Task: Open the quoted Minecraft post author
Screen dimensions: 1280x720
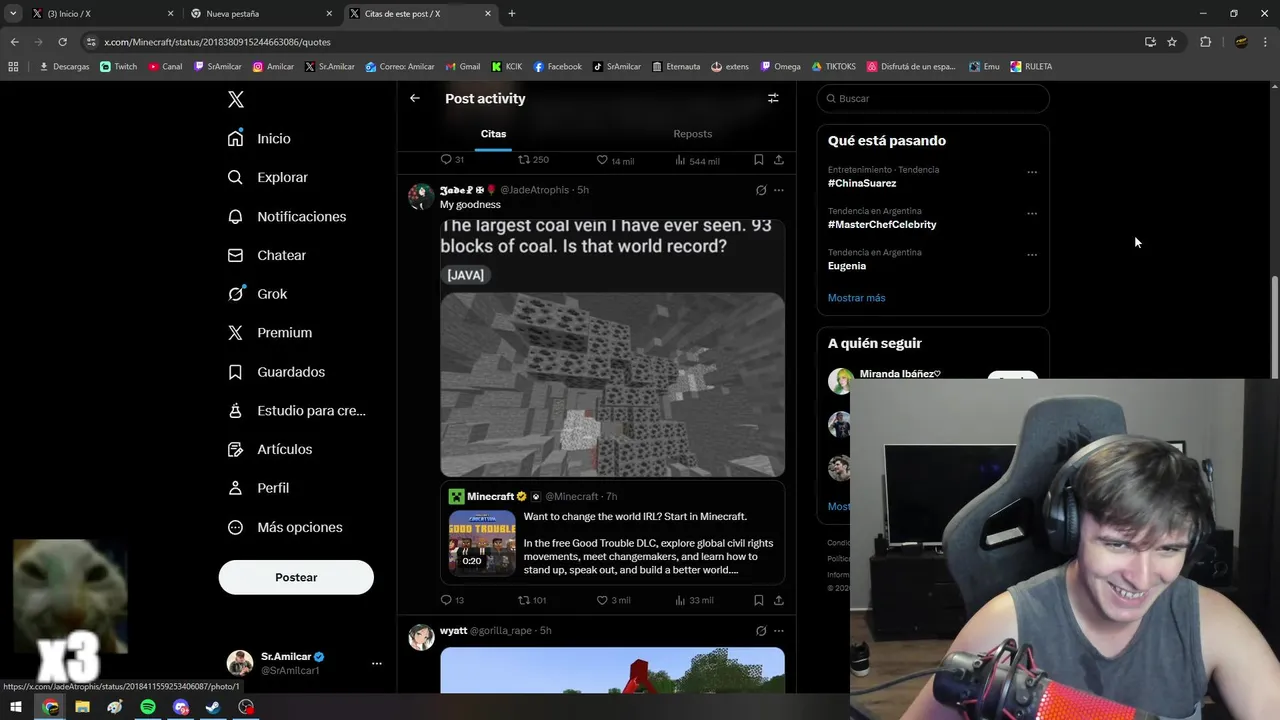Action: 490,496
